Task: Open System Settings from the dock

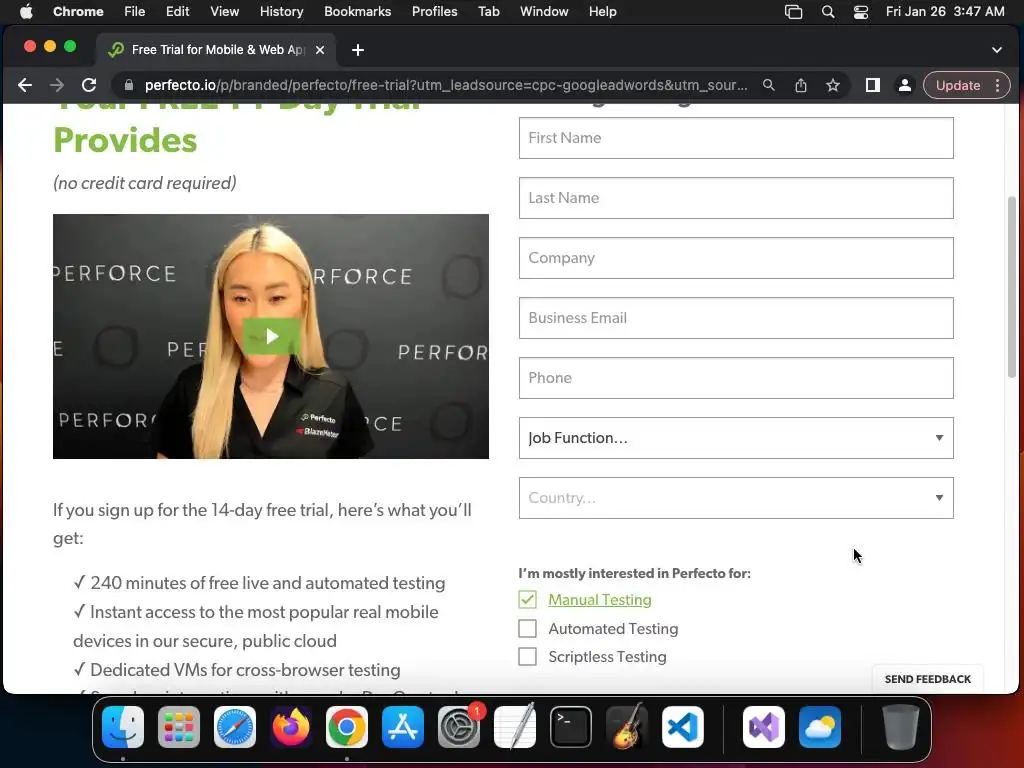Action: [459, 727]
